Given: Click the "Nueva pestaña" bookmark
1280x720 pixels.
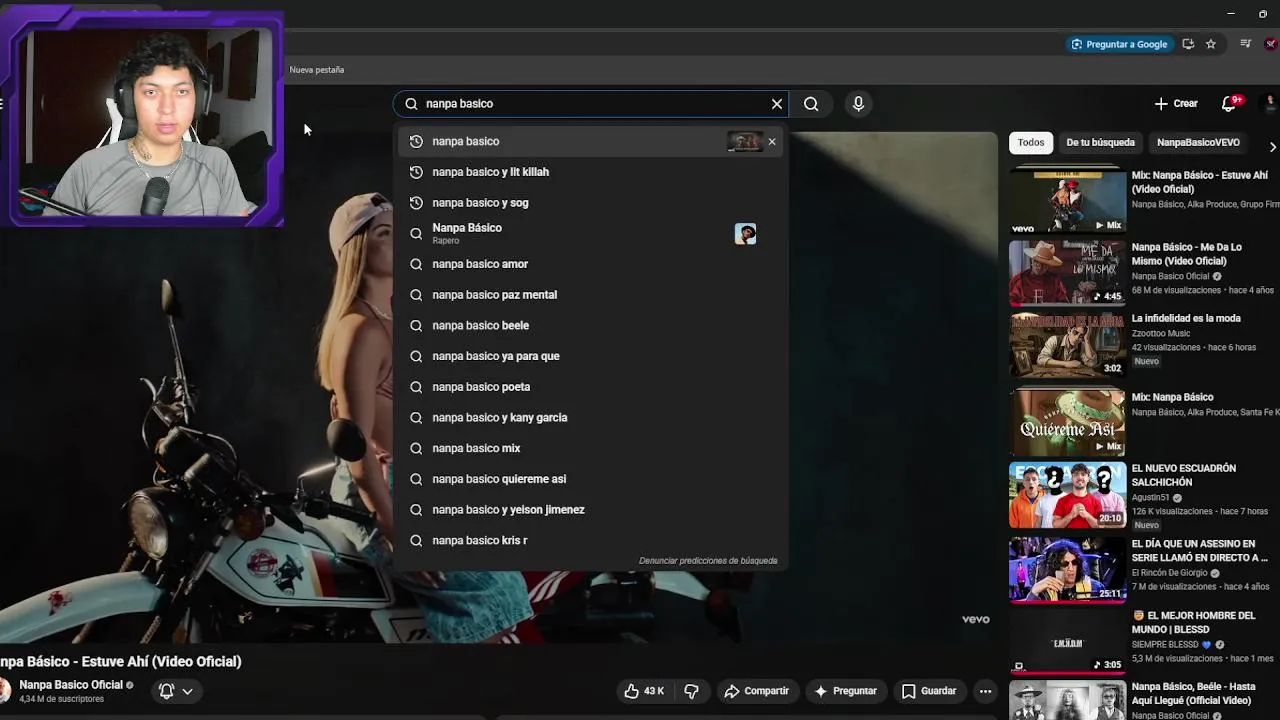Looking at the screenshot, I should [316, 70].
